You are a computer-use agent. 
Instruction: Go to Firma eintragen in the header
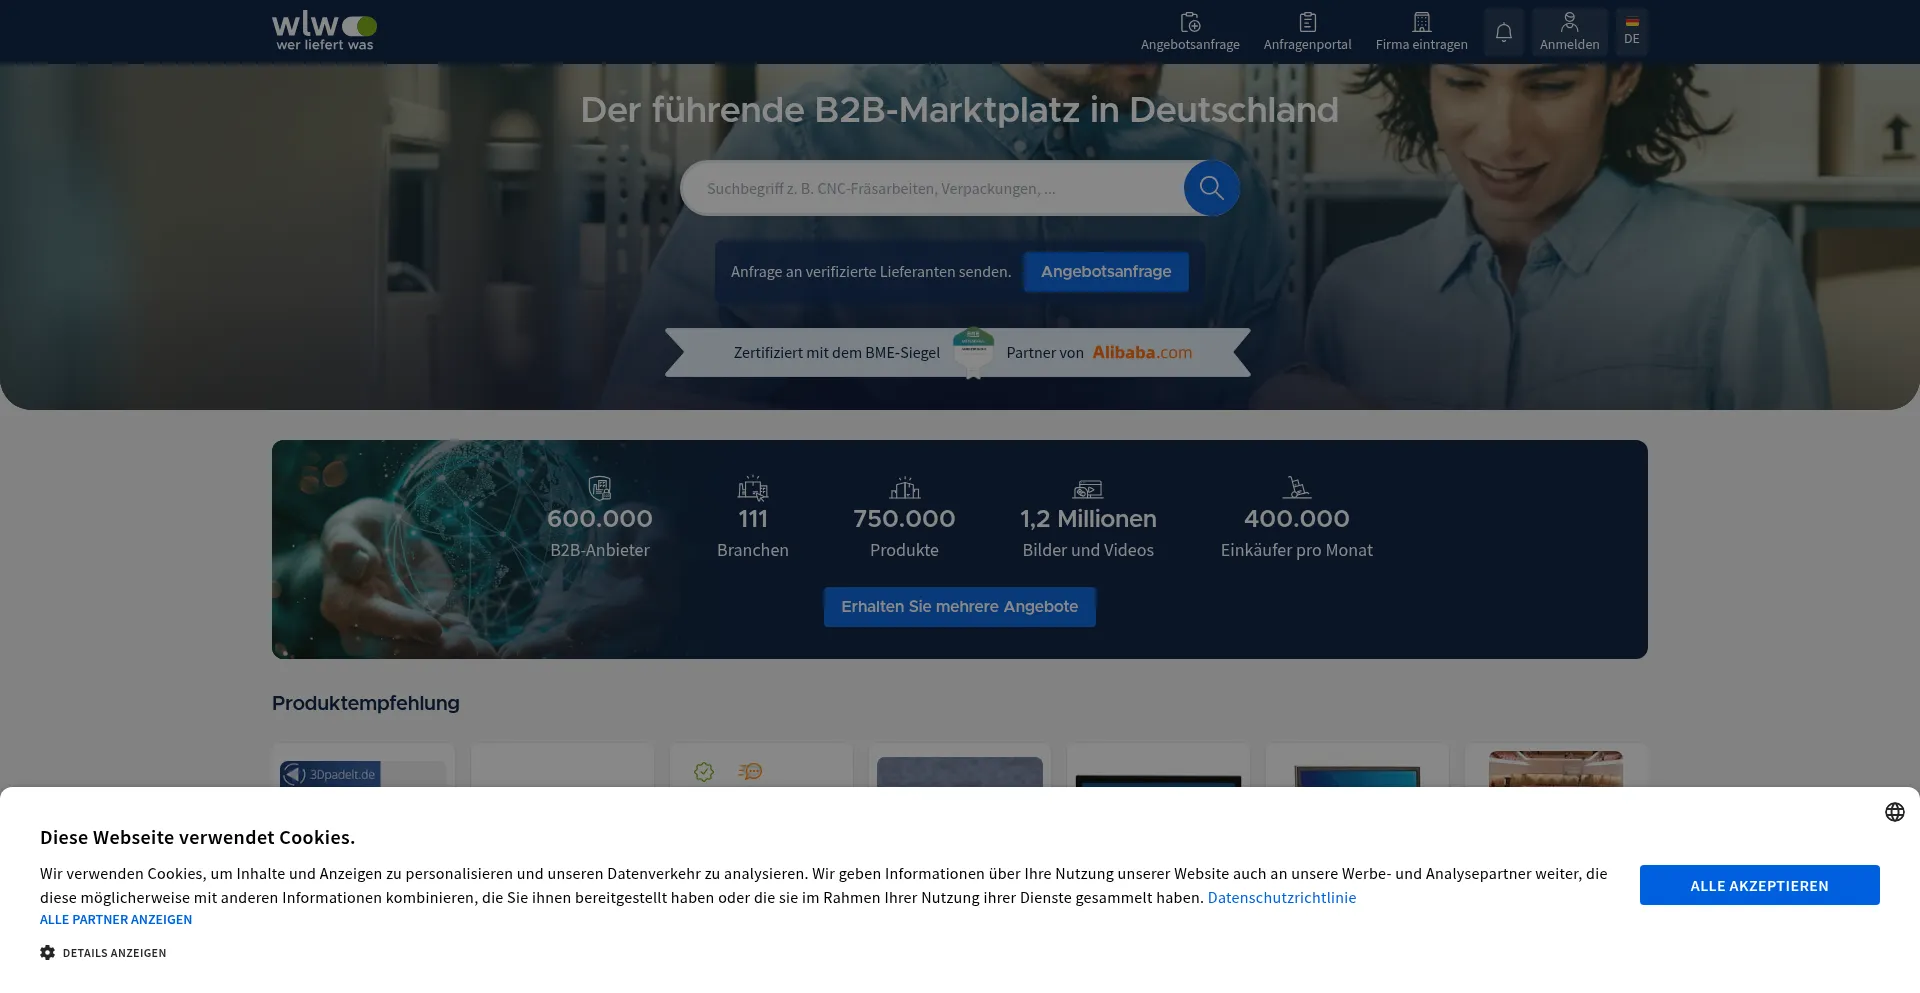click(1421, 32)
